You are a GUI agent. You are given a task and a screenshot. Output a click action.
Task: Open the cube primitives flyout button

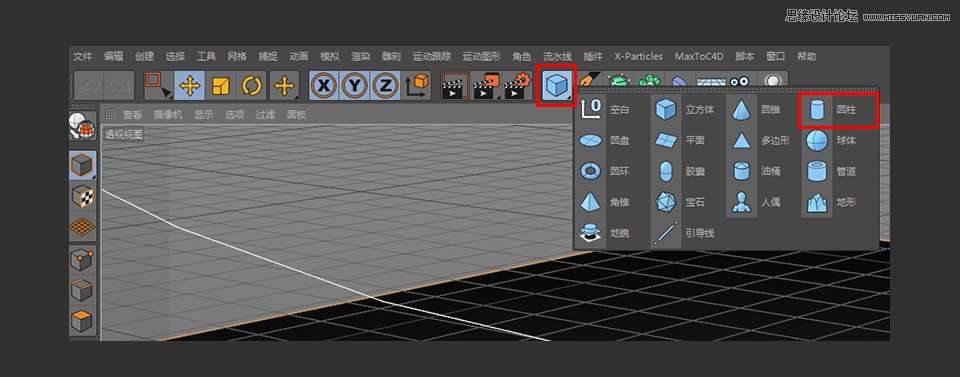click(x=557, y=86)
